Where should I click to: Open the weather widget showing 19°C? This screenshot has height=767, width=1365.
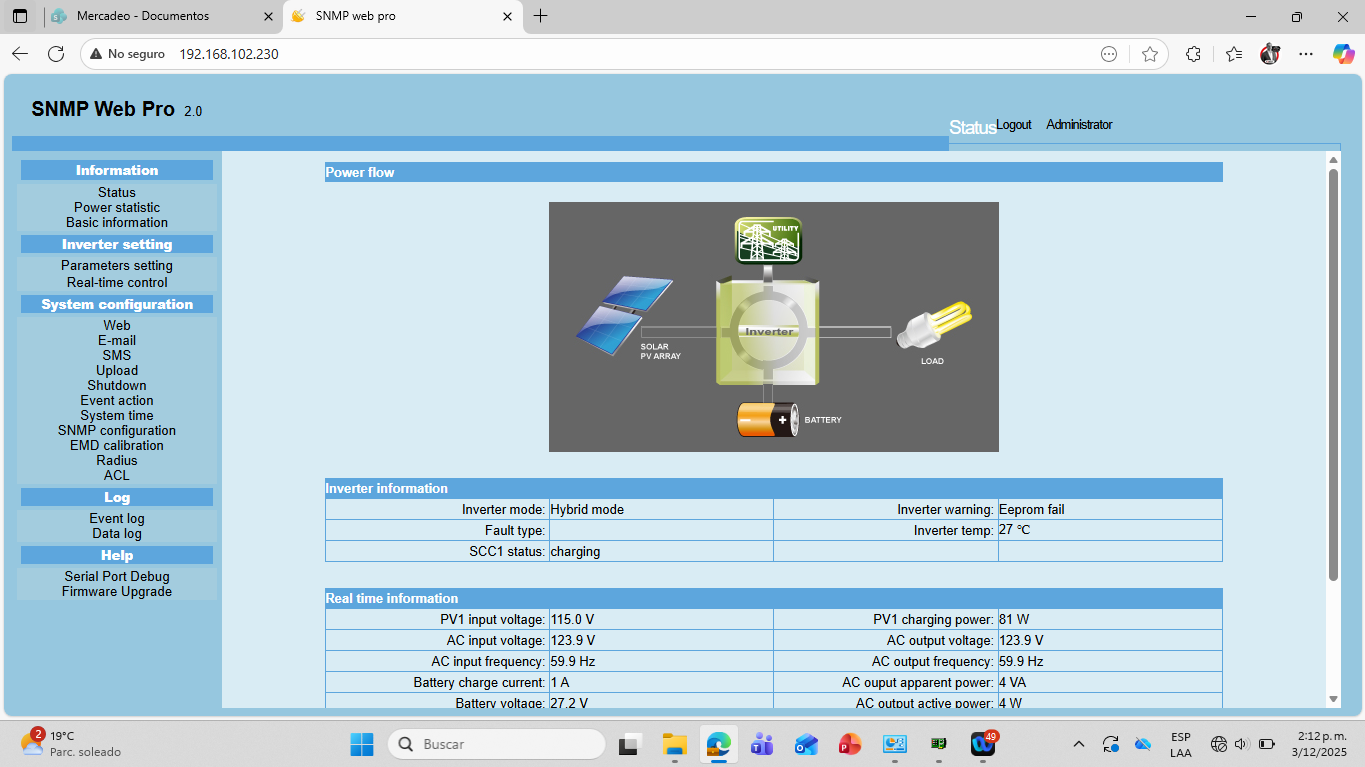[x=70, y=743]
